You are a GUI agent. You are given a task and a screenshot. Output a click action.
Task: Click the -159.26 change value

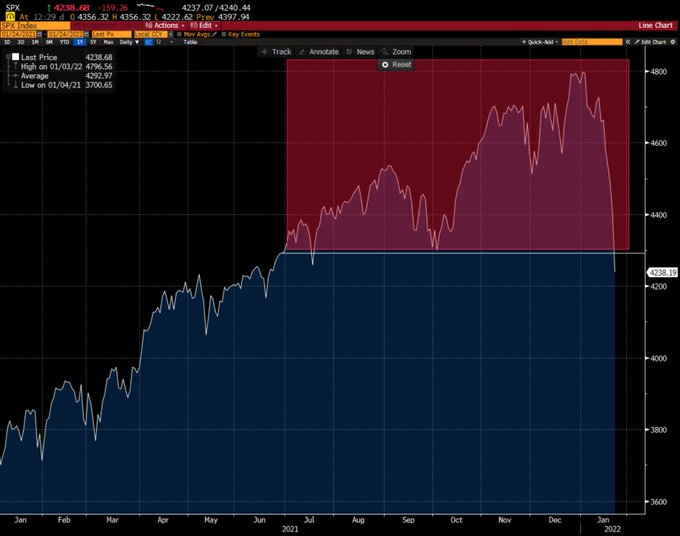tap(113, 8)
